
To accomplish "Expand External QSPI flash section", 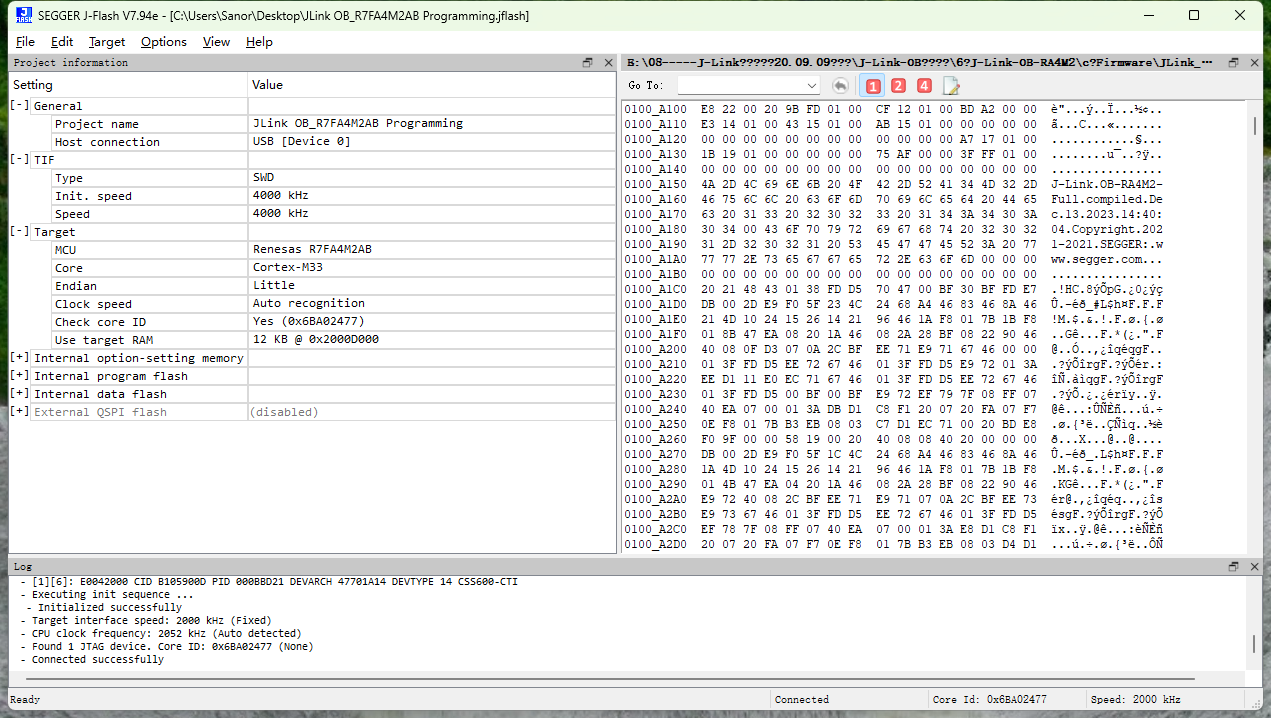I will click(x=19, y=412).
